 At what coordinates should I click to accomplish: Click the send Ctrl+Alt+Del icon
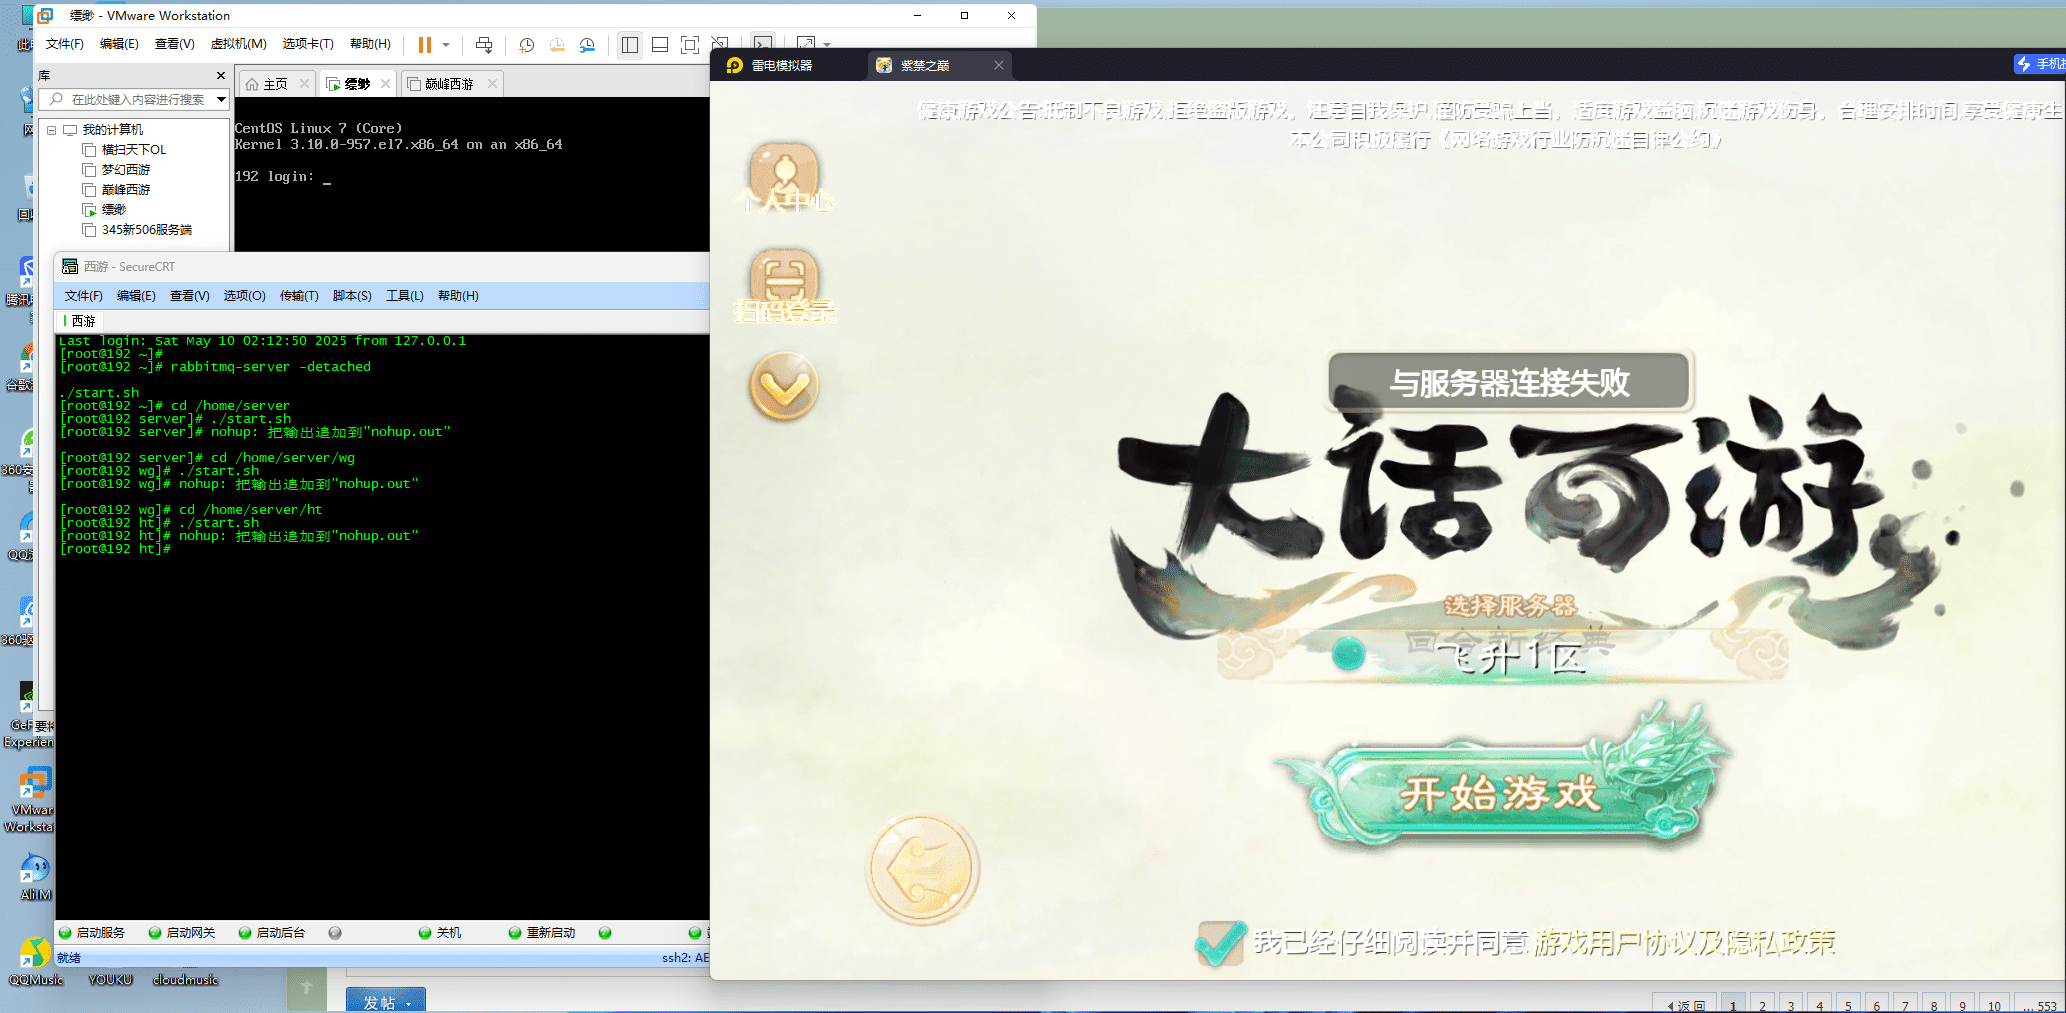click(484, 45)
